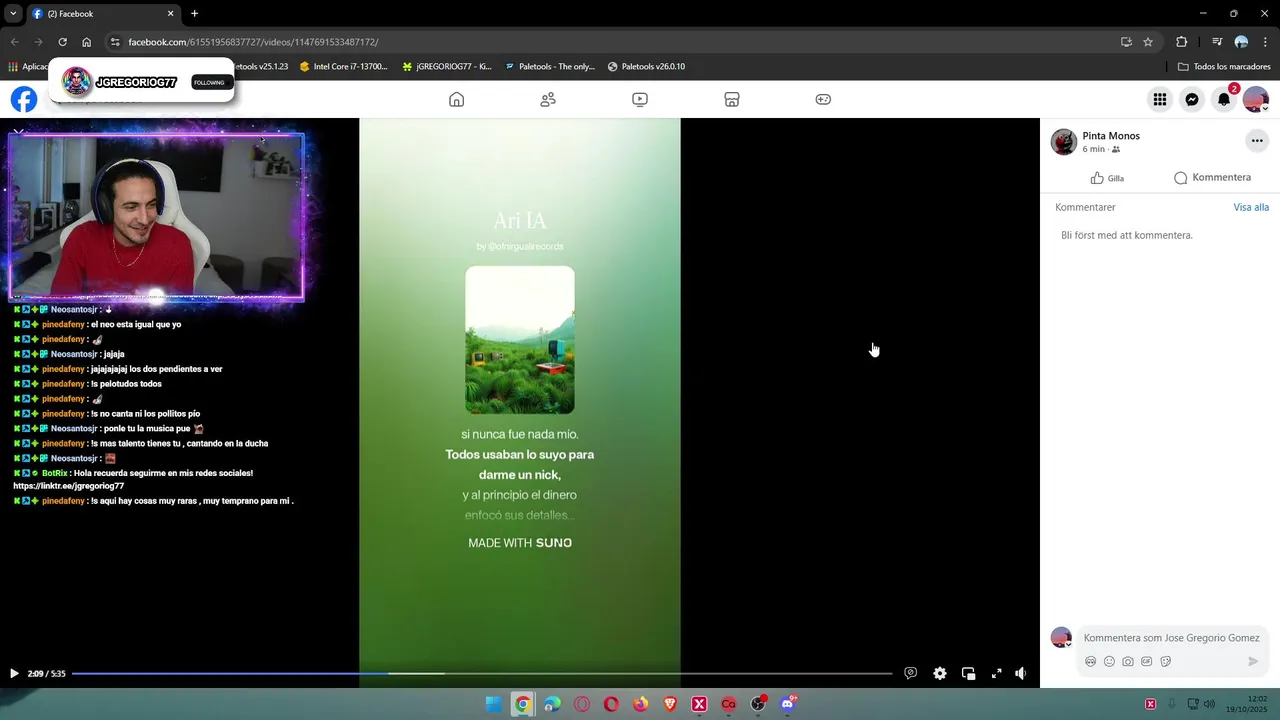The height and width of the screenshot is (720, 1280).
Task: Toggle video captions
Action: [x=910, y=673]
